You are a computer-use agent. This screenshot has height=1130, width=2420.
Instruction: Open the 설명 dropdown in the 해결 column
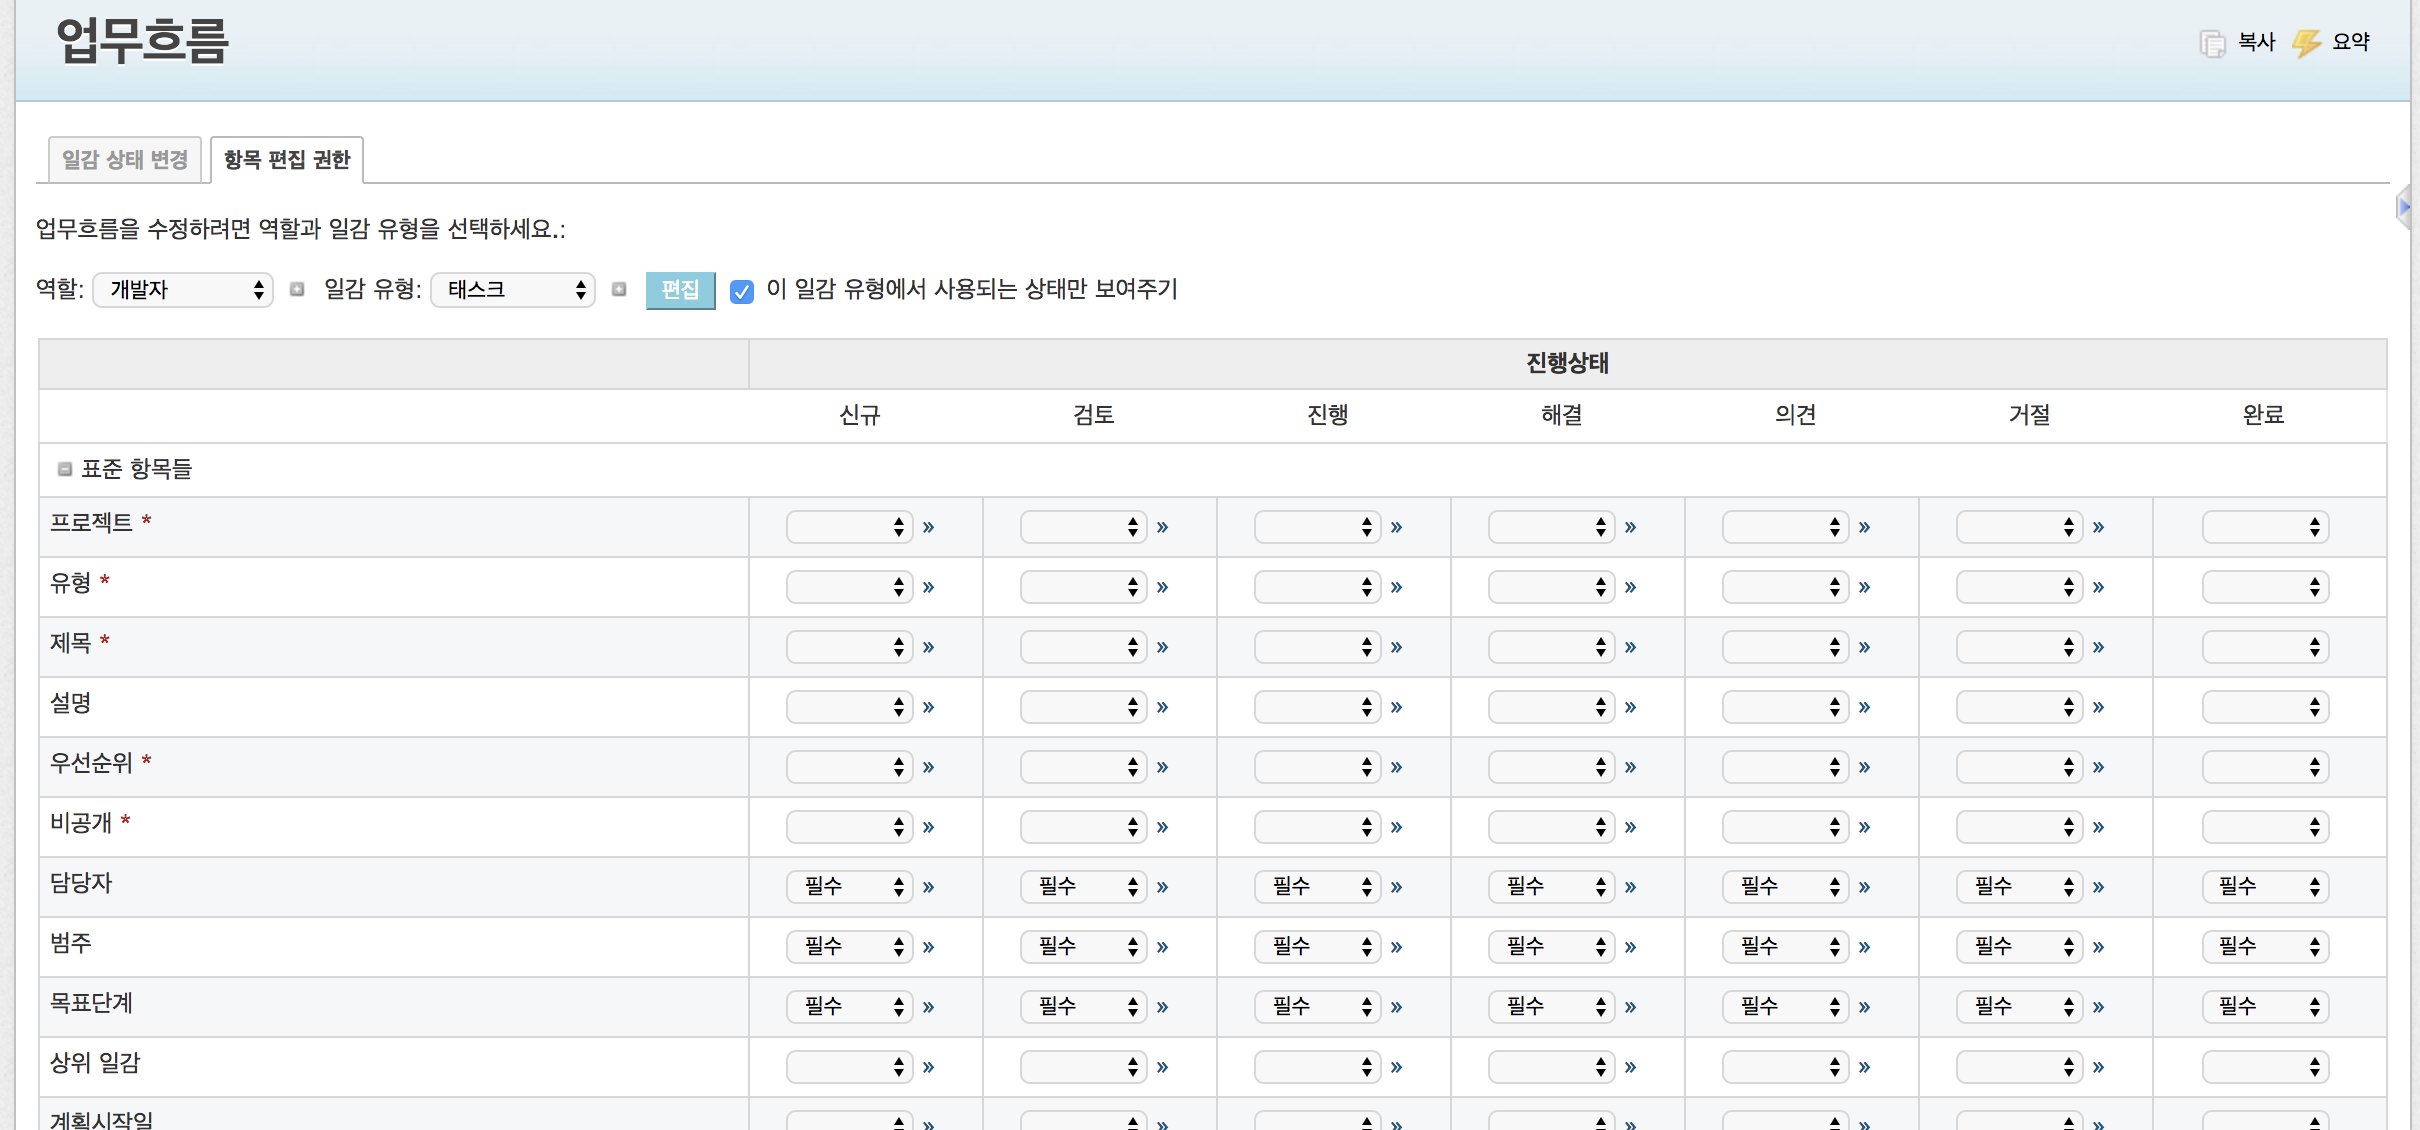coord(1551,708)
